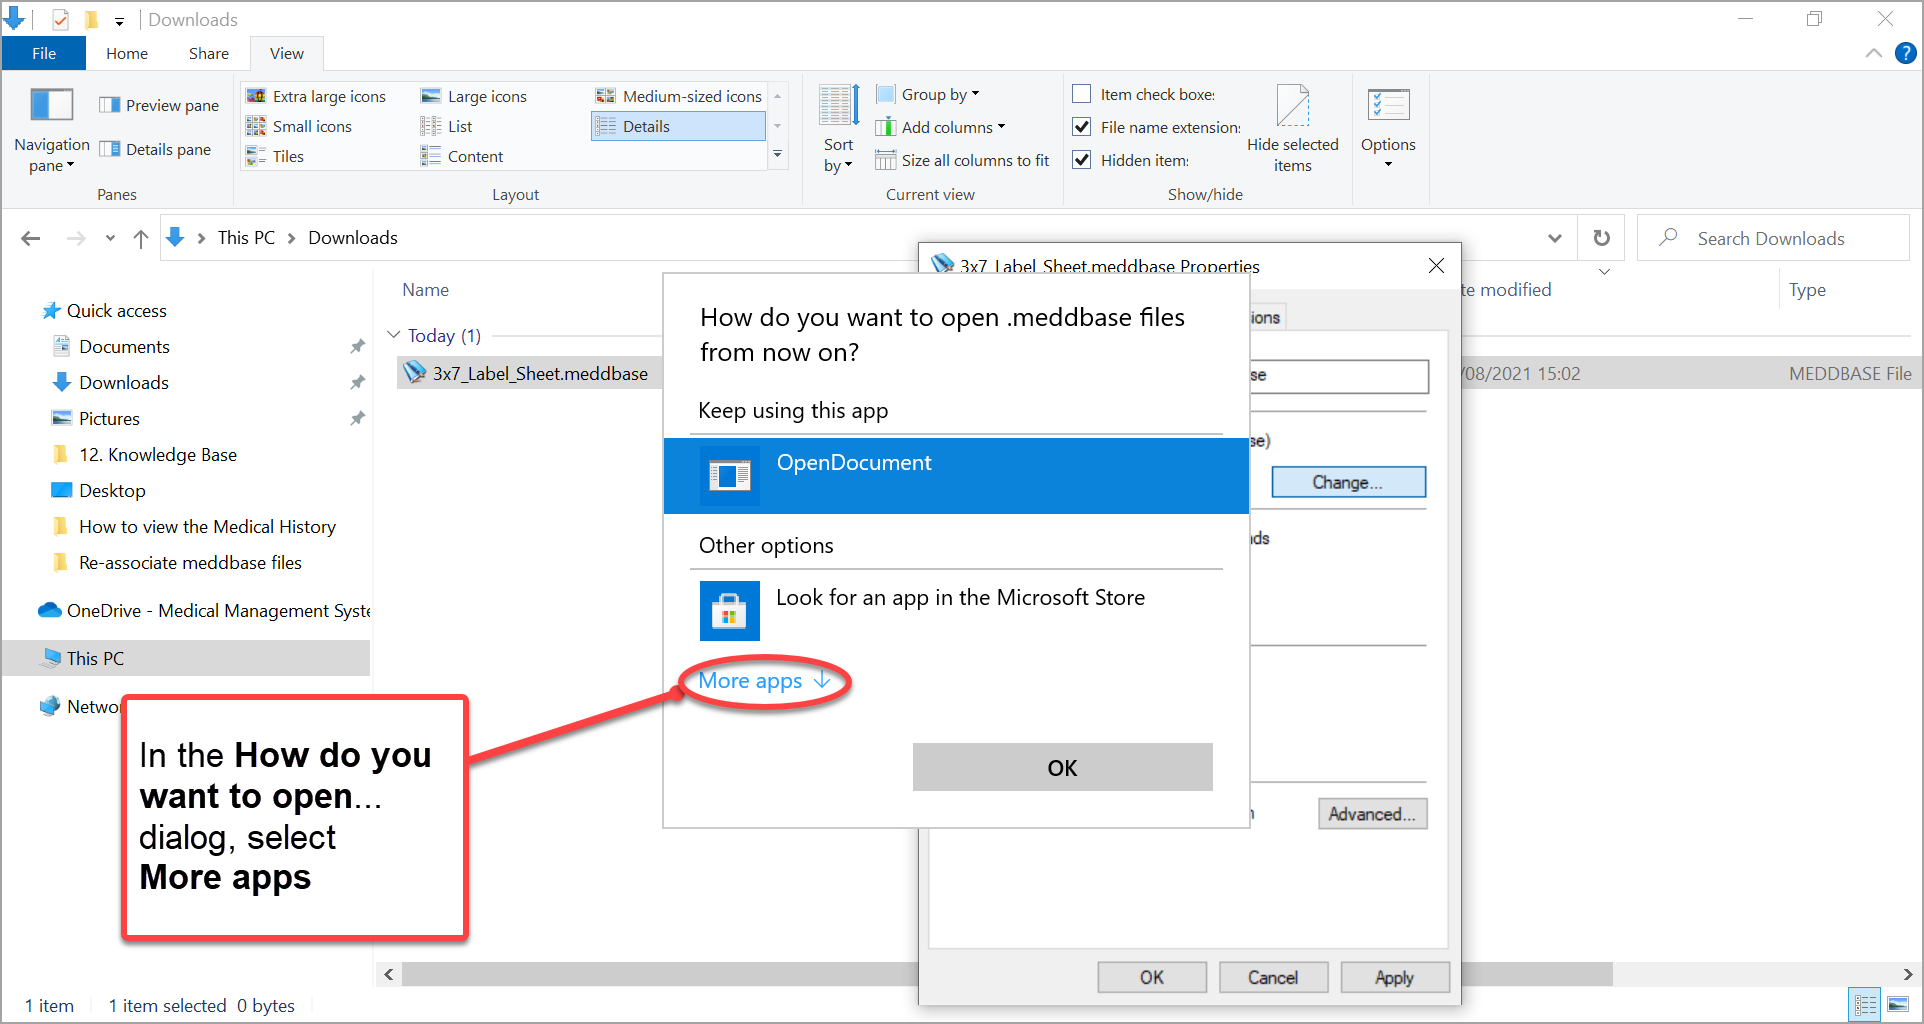The height and width of the screenshot is (1024, 1924).
Task: Click Hide selected items
Action: (1292, 129)
